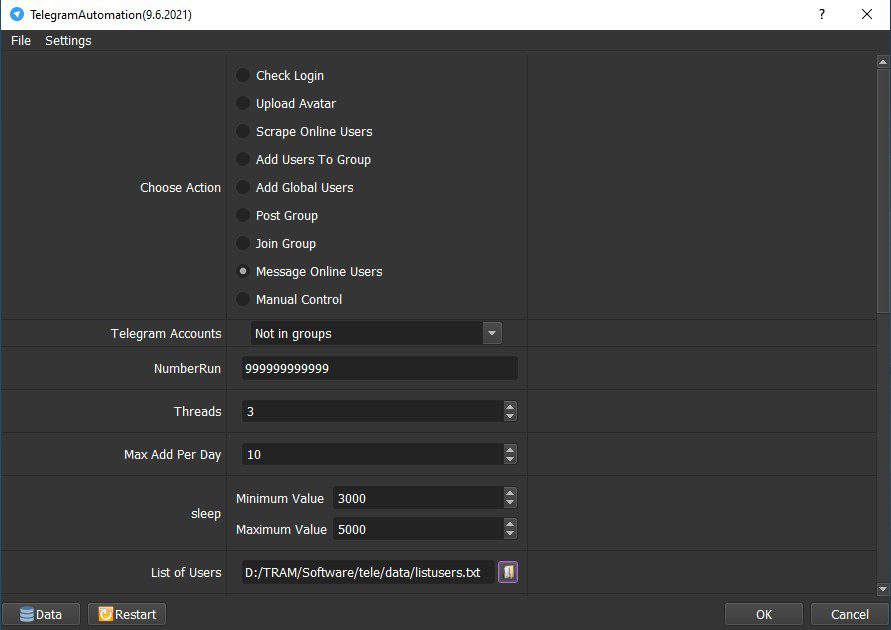Click the help question mark button

(x=822, y=14)
